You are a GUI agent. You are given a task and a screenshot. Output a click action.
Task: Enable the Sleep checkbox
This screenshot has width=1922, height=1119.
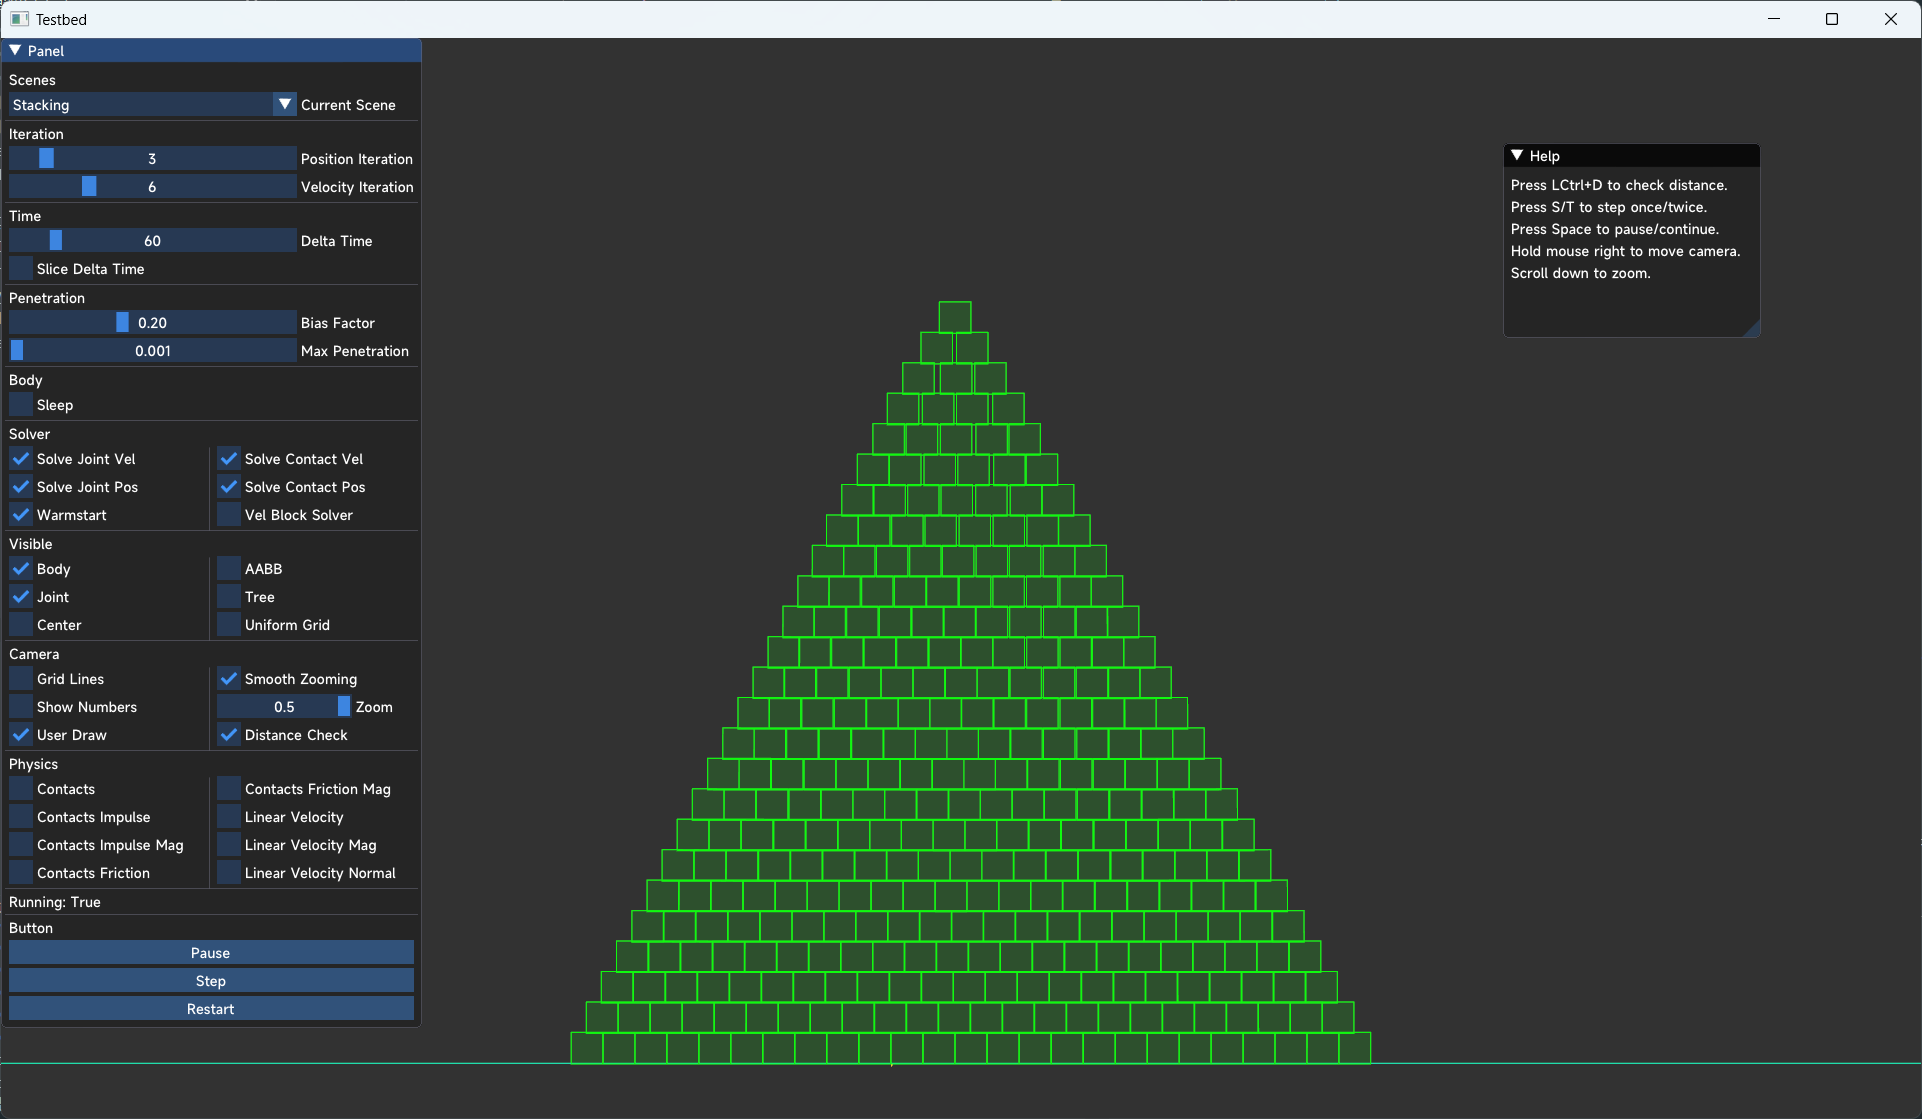pos(21,405)
